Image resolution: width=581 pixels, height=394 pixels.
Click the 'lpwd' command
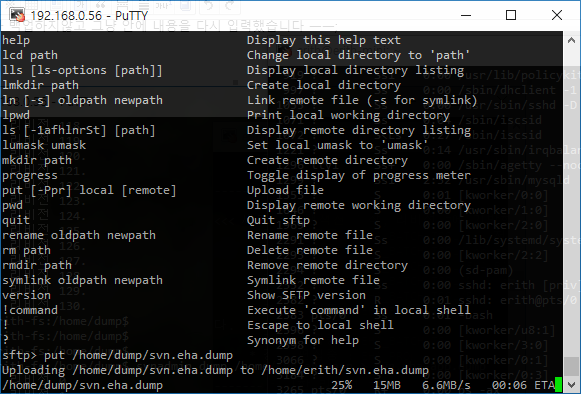(x=16, y=115)
